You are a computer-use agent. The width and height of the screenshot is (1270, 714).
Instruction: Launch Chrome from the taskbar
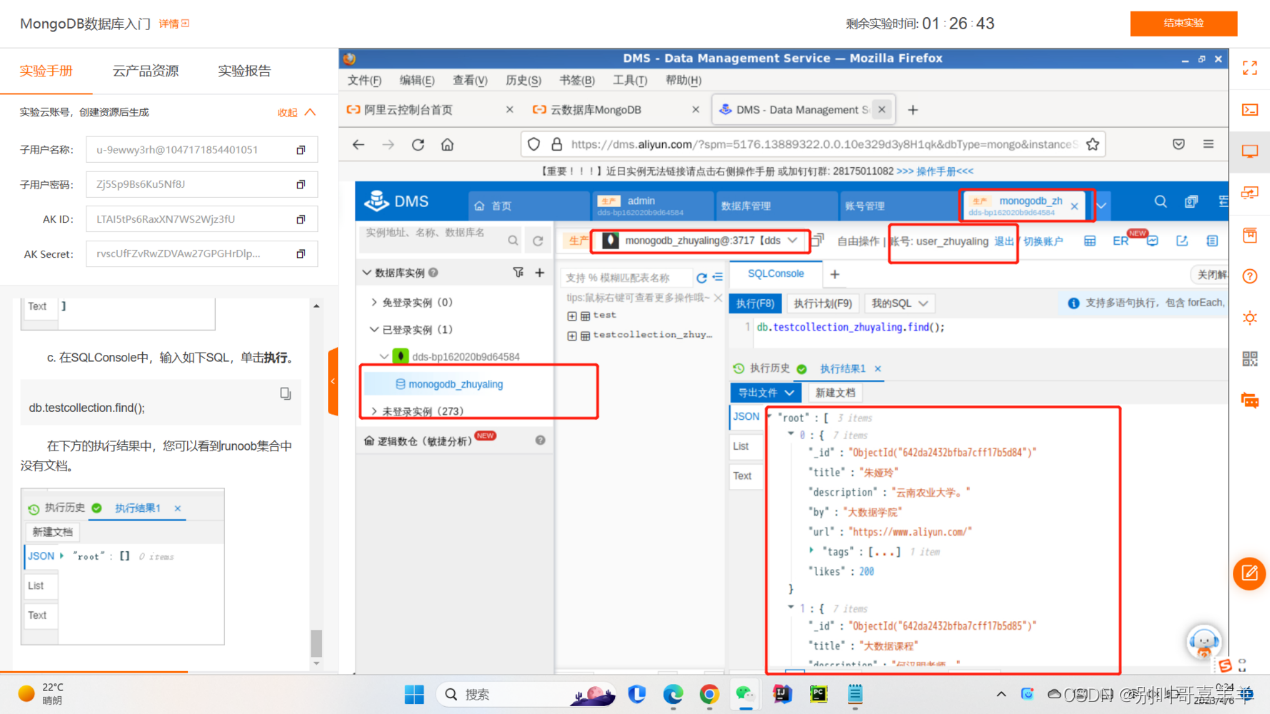[709, 693]
